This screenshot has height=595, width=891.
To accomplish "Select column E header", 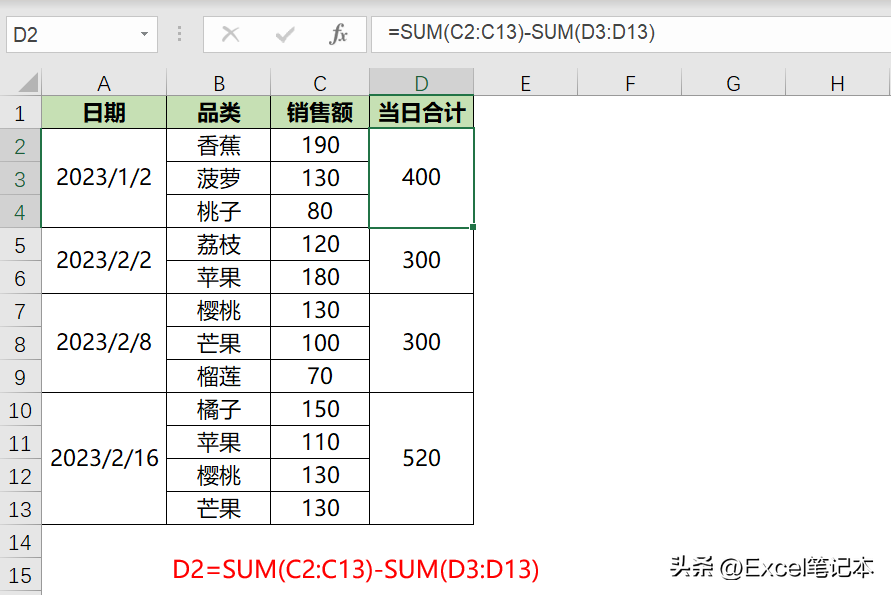I will tap(526, 83).
